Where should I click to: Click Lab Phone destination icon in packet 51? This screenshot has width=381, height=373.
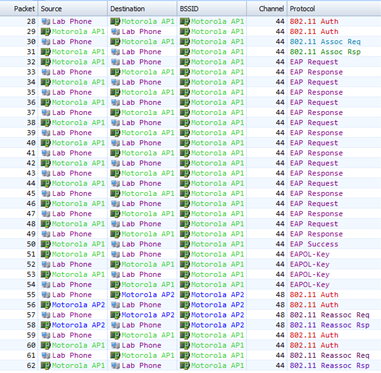click(115, 254)
